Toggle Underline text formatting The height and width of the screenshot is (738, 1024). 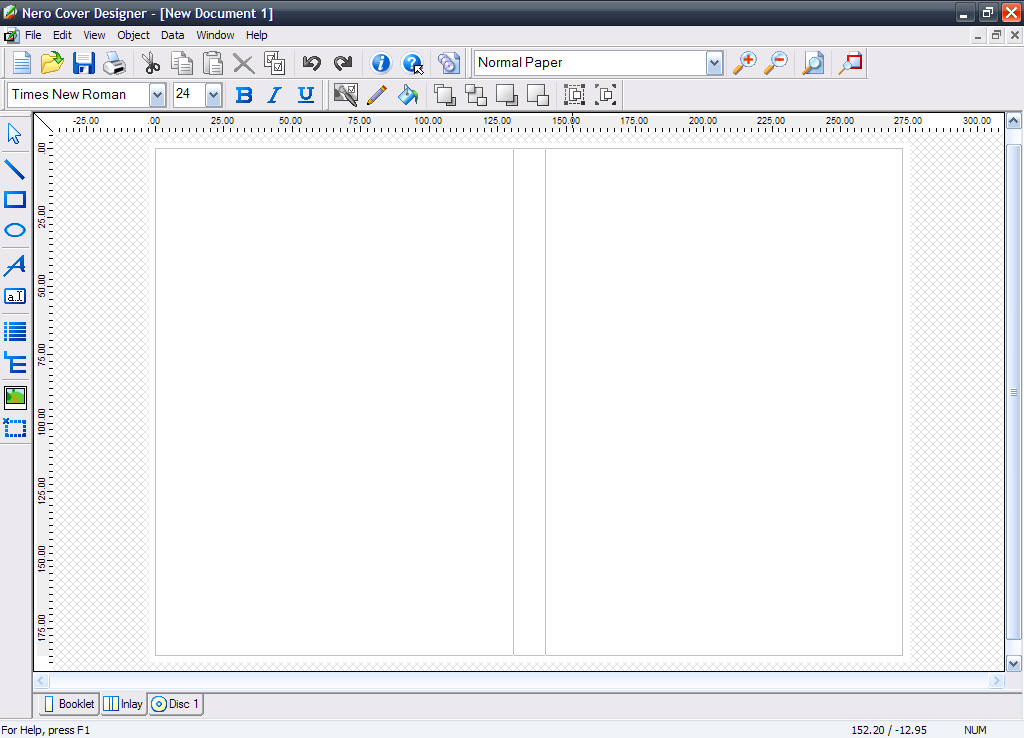[306, 95]
